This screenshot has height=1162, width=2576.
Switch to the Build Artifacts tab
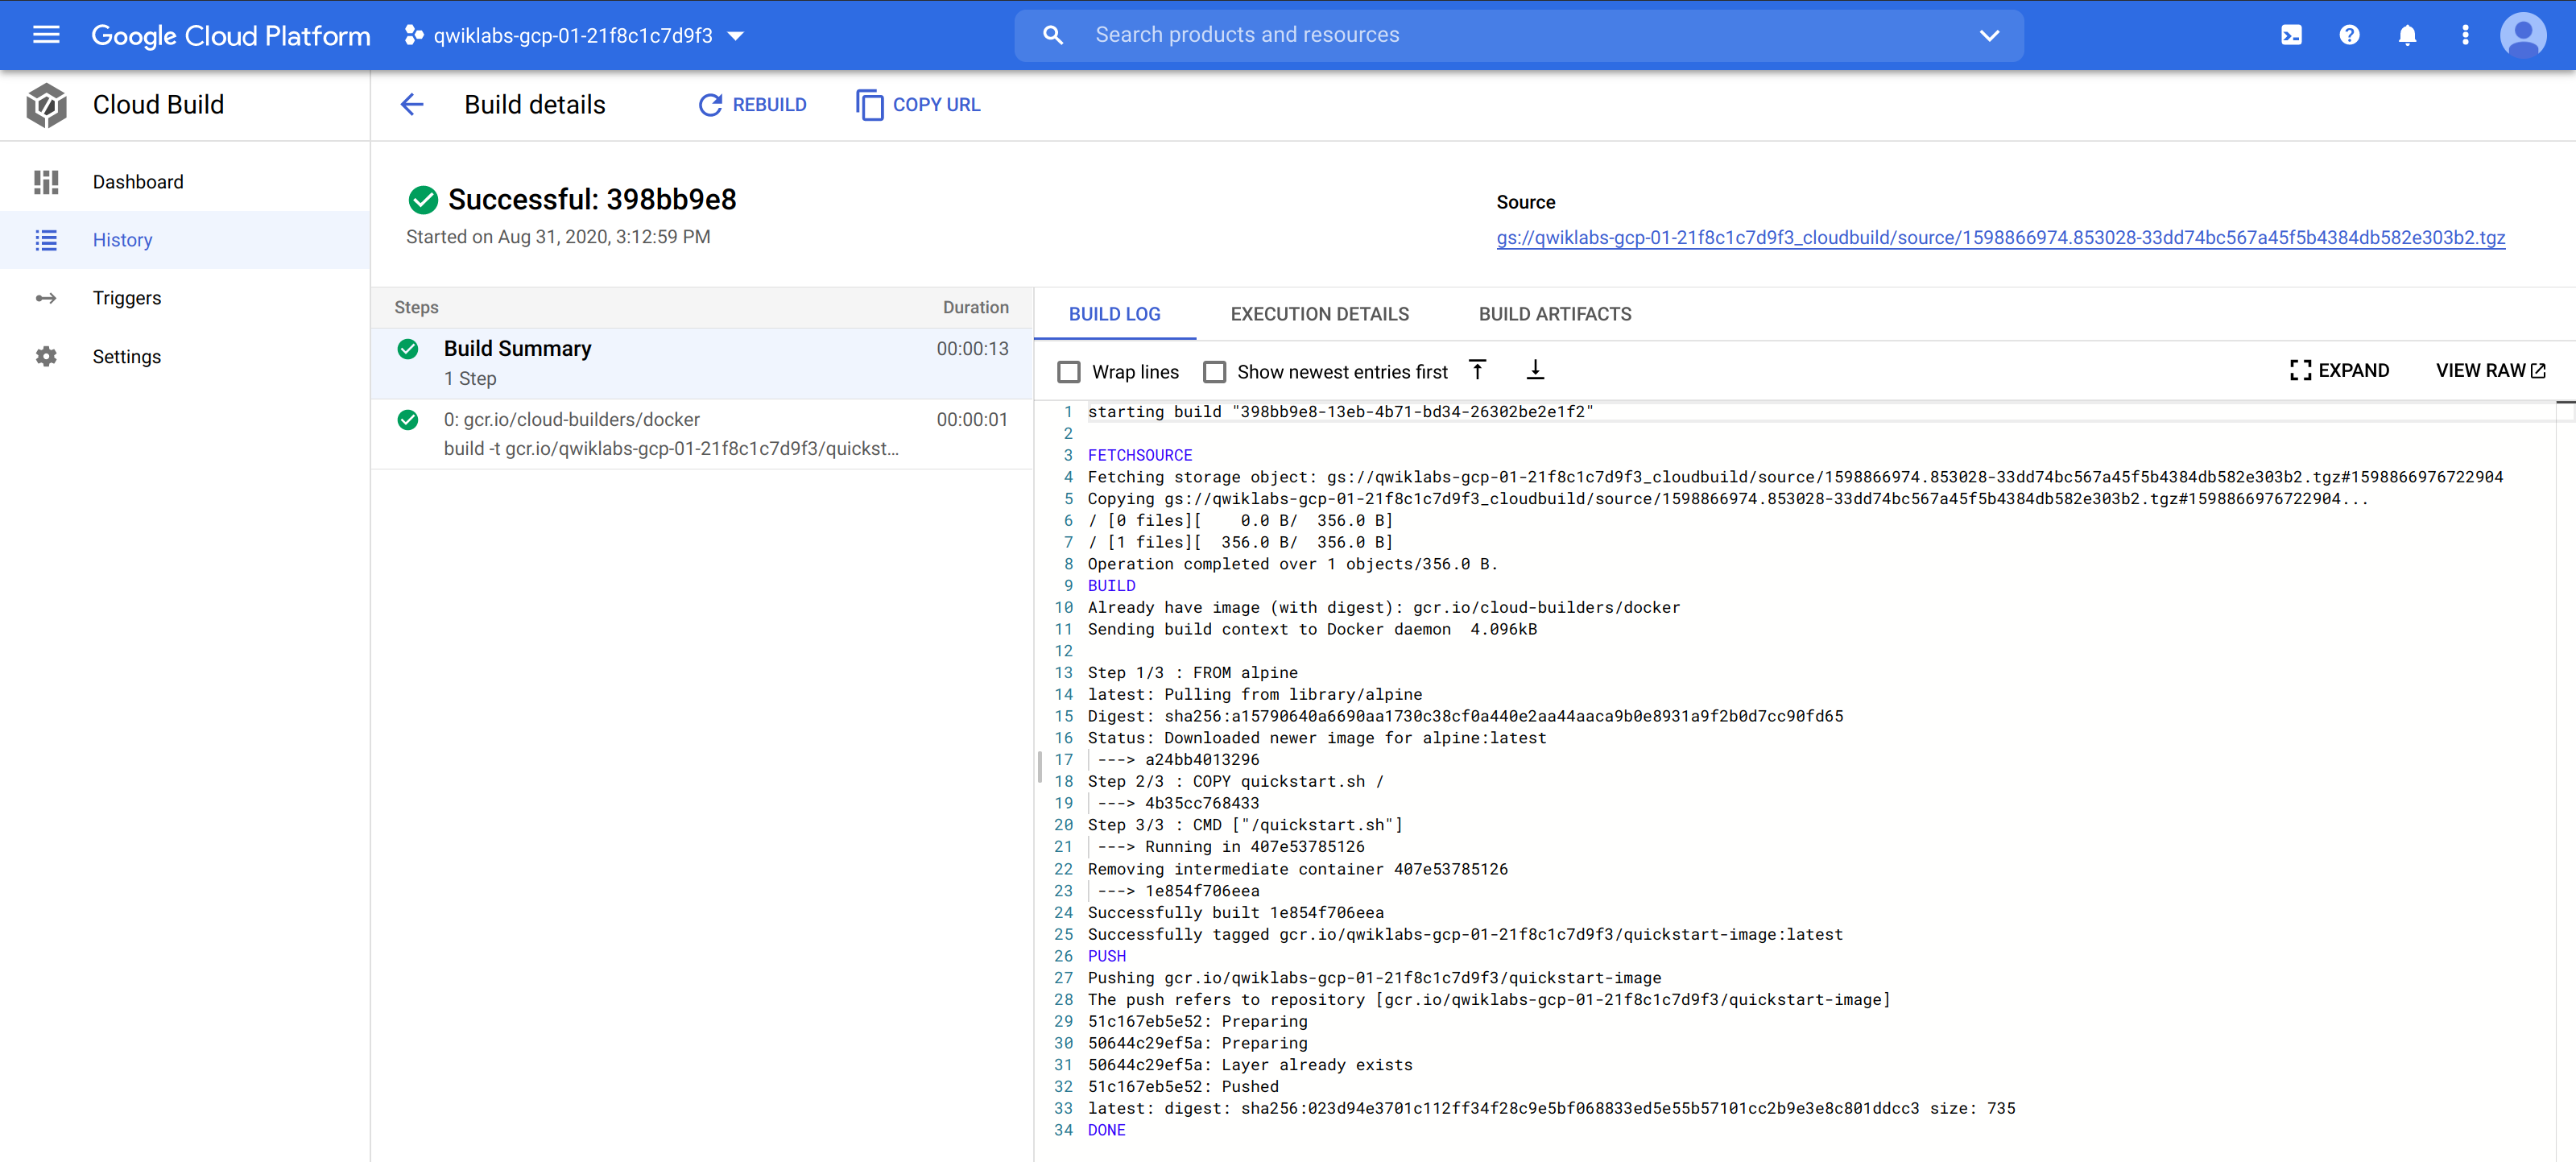pyautogui.click(x=1554, y=314)
